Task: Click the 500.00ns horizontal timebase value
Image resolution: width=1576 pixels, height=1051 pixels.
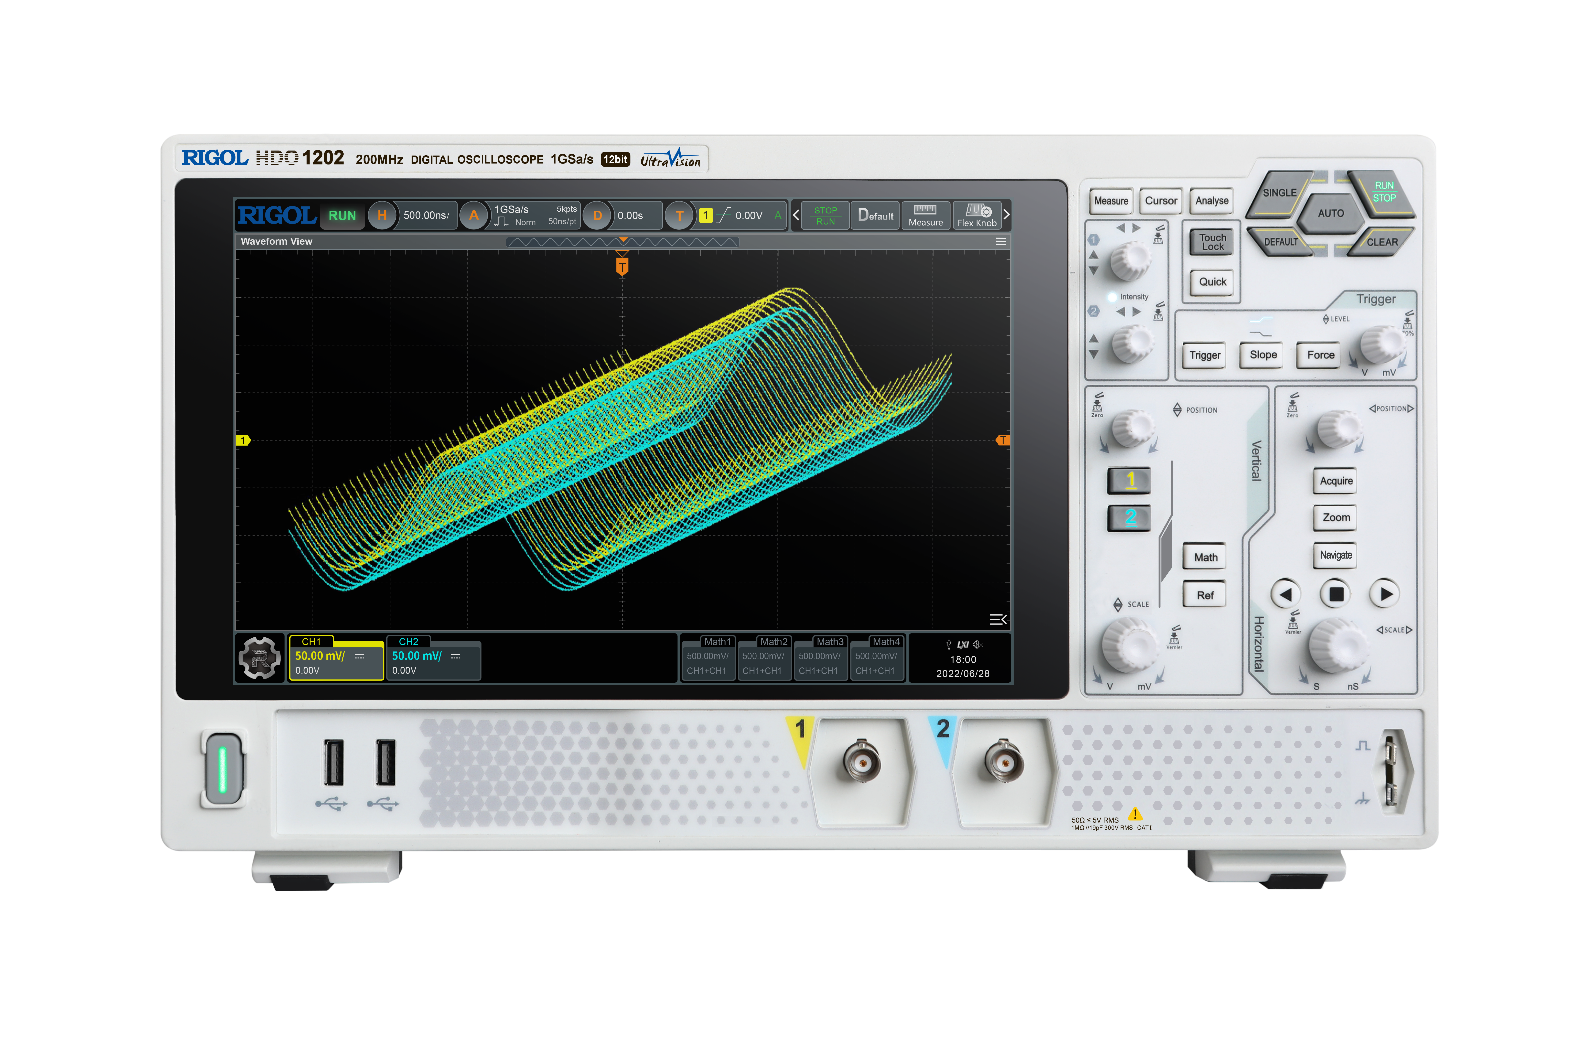Action: [x=427, y=215]
